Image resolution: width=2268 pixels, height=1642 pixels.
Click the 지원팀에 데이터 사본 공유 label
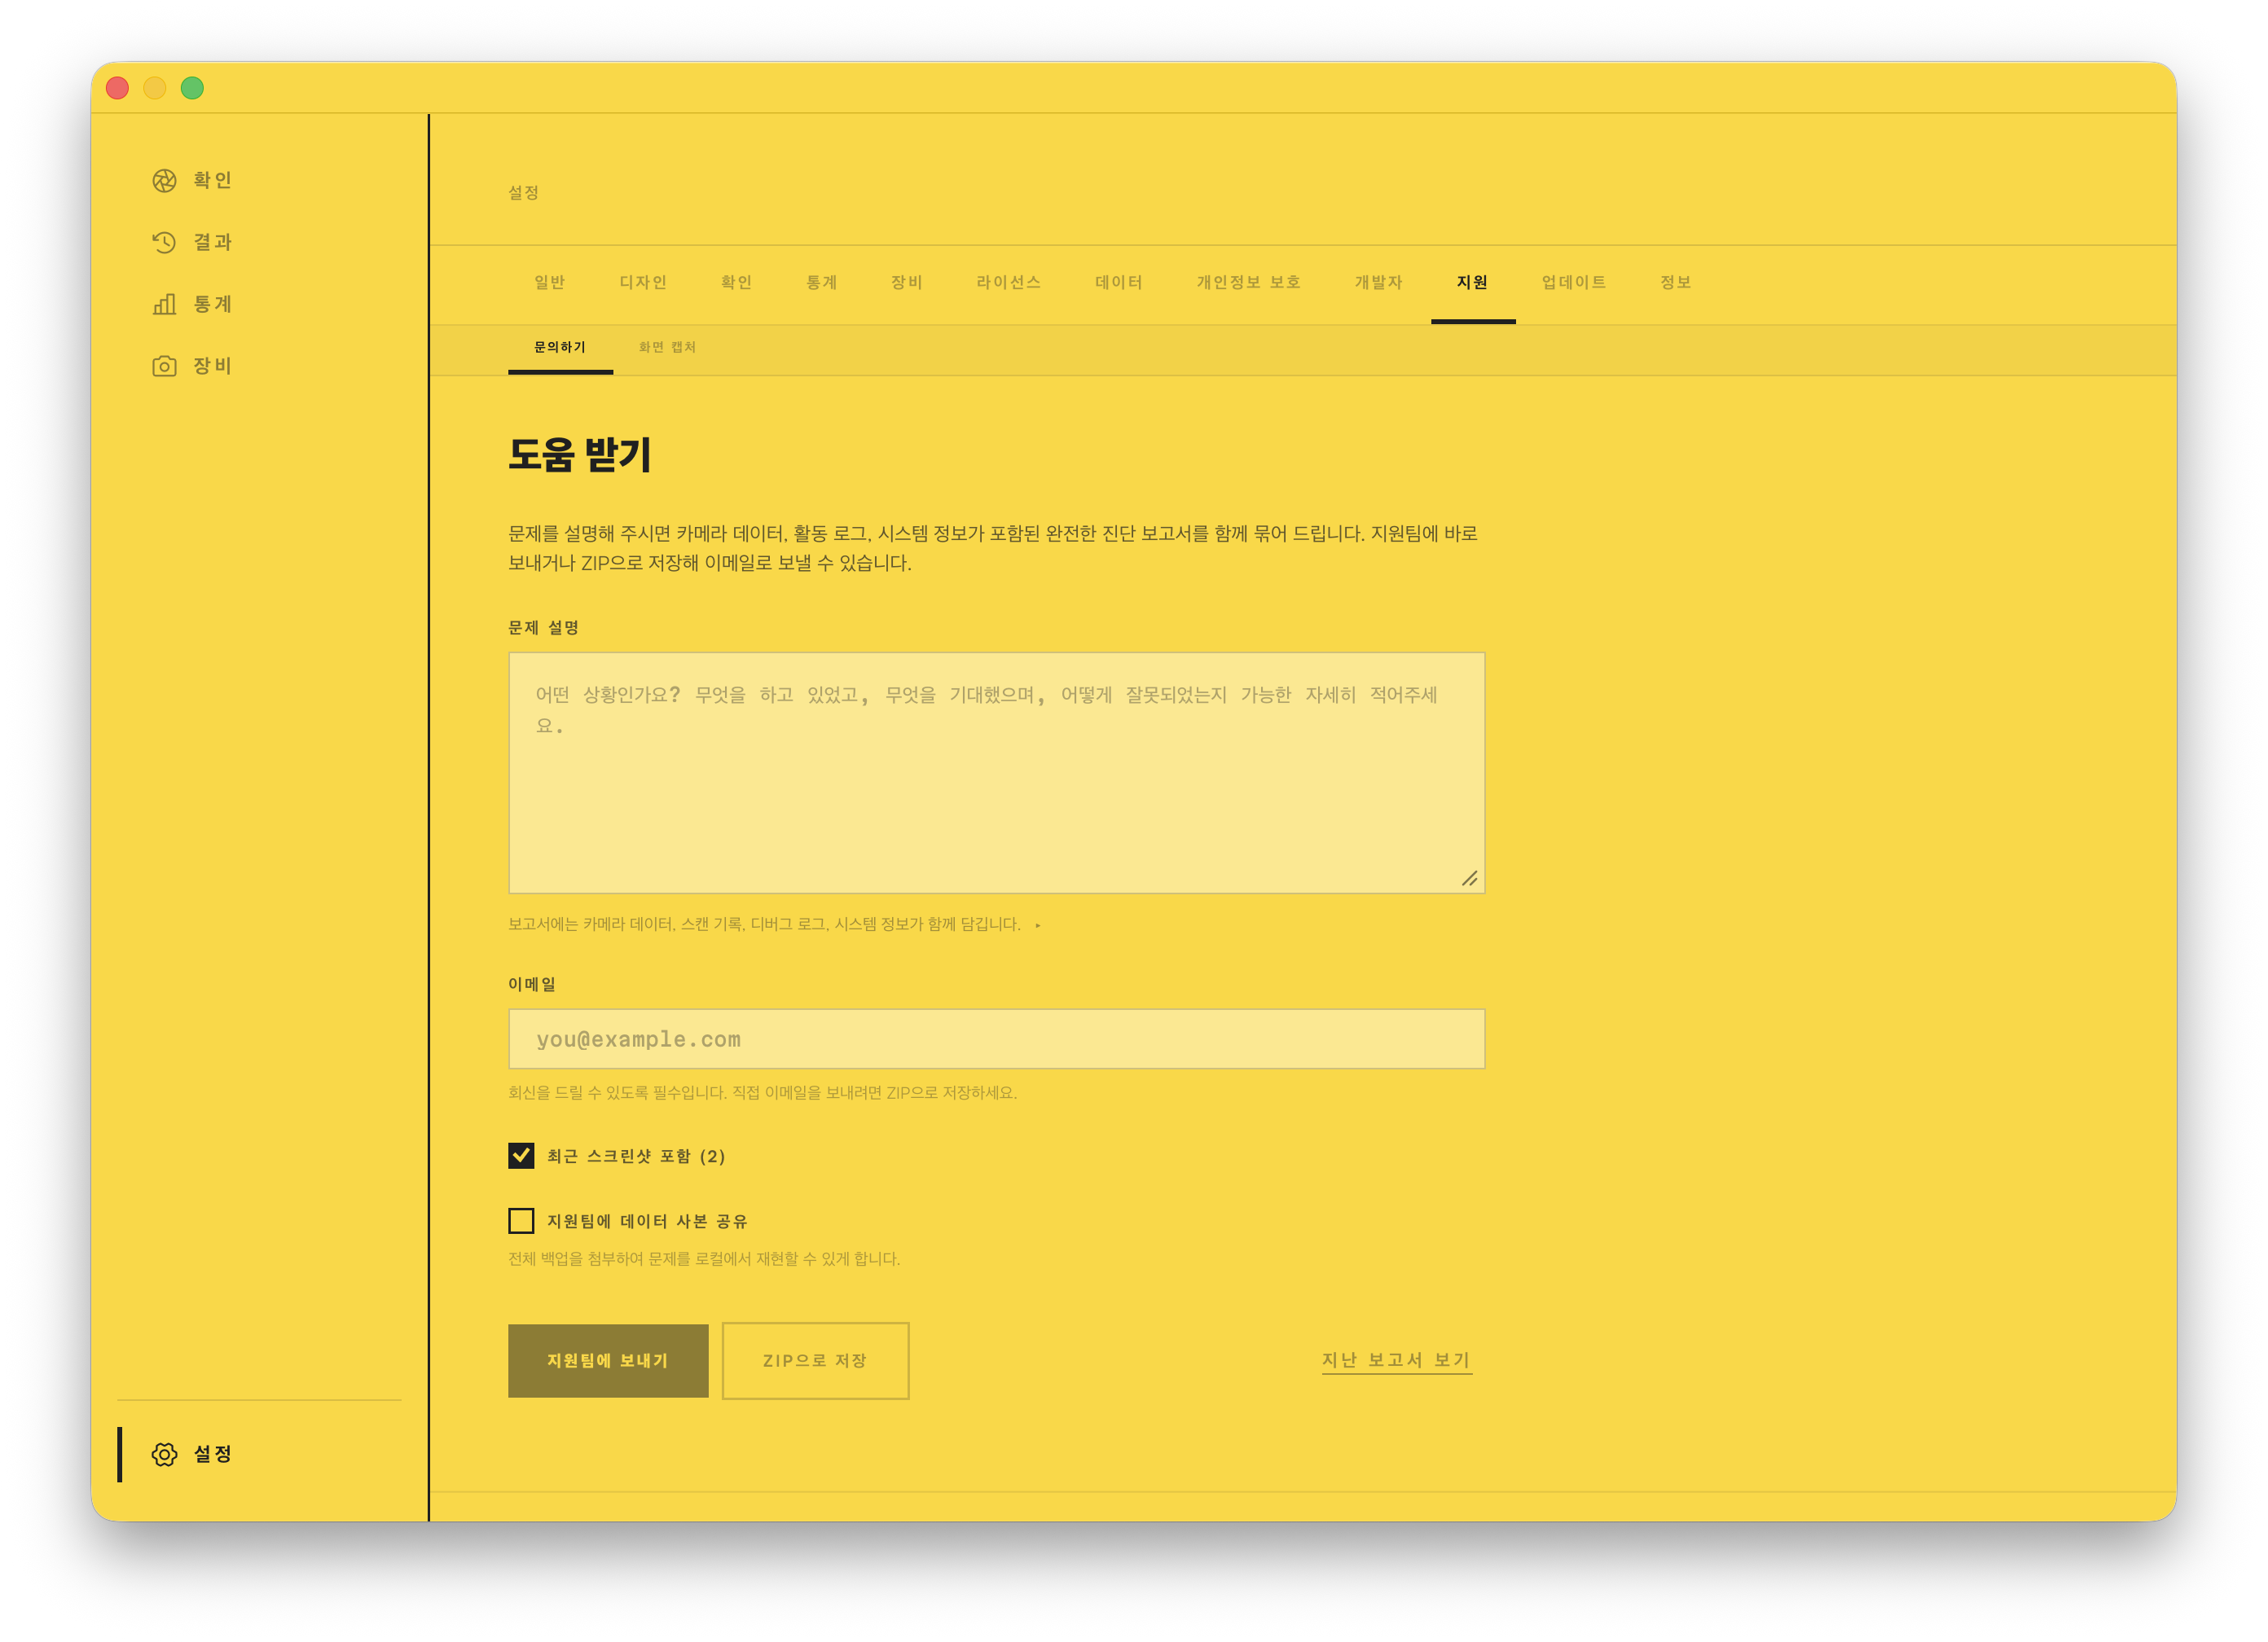(647, 1222)
